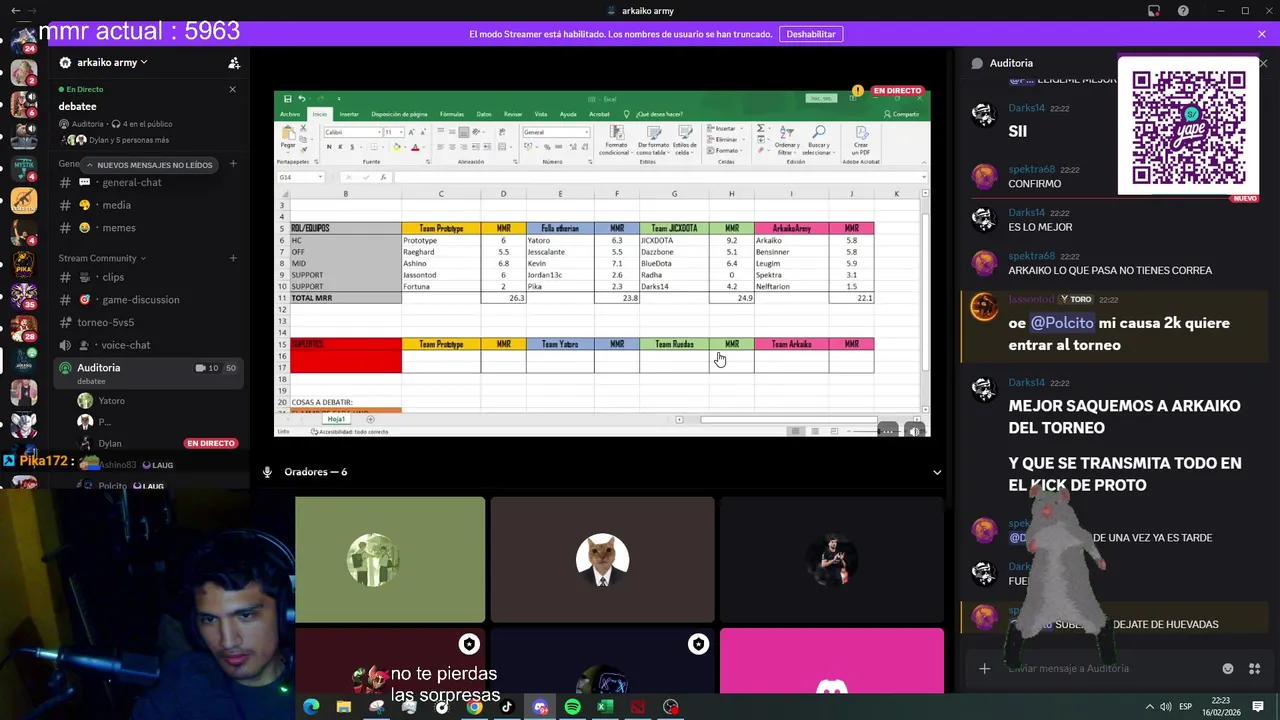Collapse the Oradores section chevron

[937, 472]
